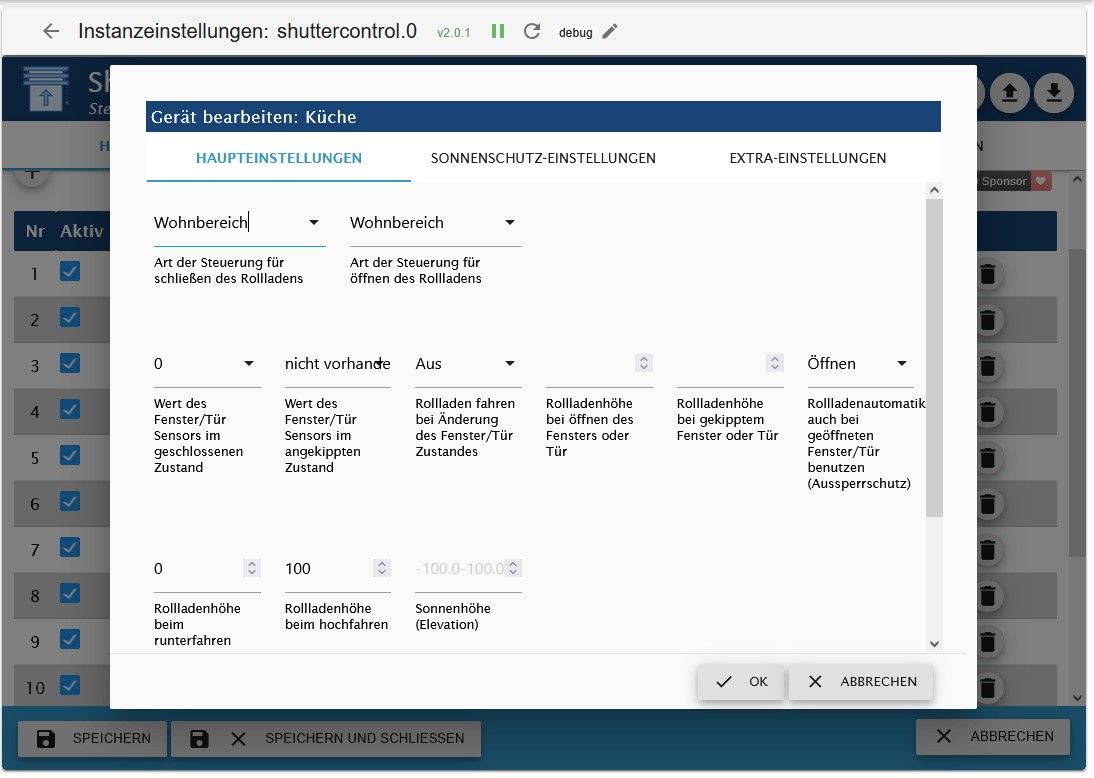Switch to Sonnenschutz-Einstellungen tab
The width and height of the screenshot is (1094, 778).
click(543, 158)
